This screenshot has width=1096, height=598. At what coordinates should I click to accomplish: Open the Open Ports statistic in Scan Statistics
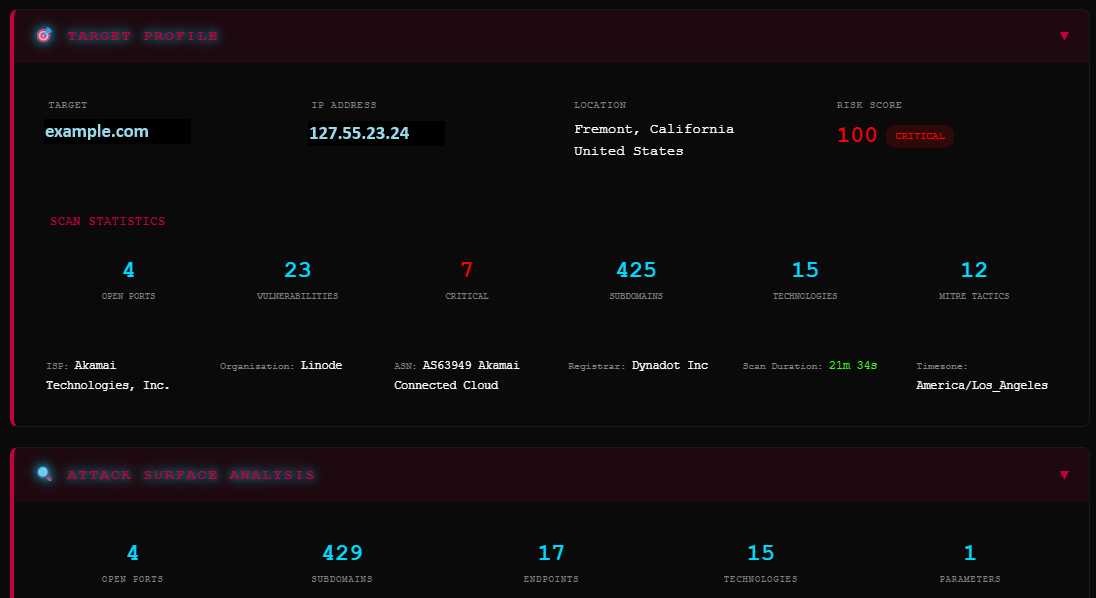128,280
